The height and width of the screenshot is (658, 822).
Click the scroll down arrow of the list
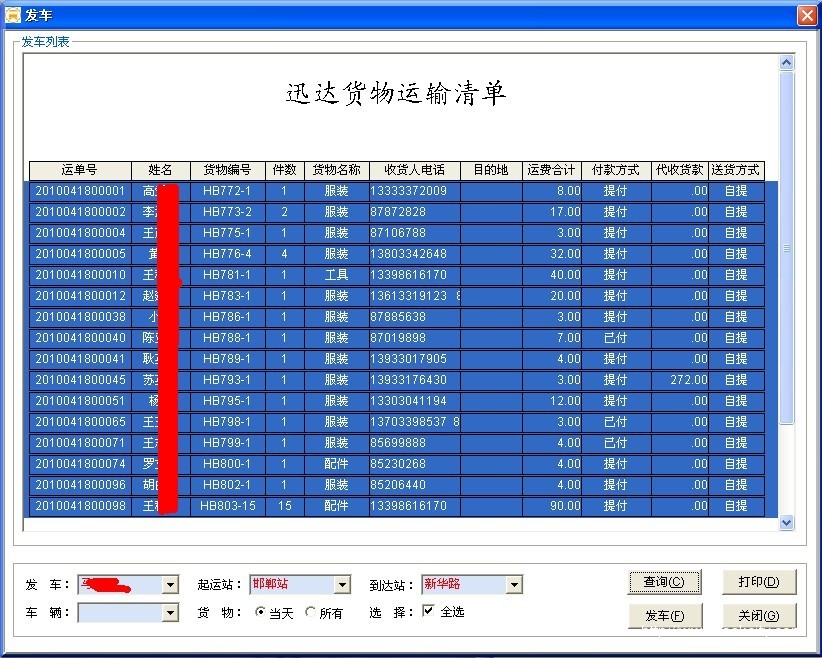[x=786, y=522]
